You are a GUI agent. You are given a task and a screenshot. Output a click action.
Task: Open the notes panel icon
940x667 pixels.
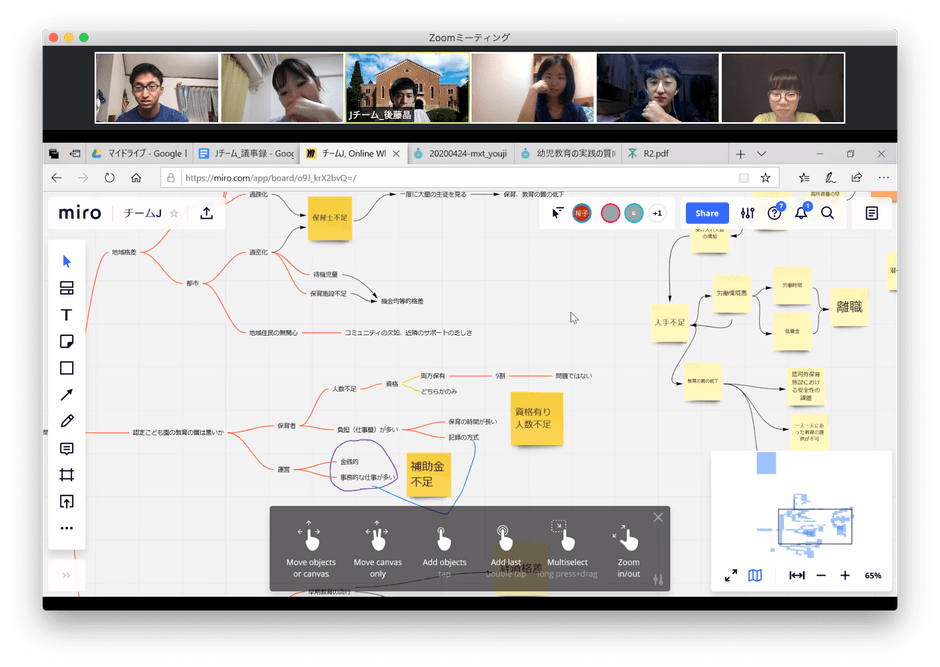point(872,213)
